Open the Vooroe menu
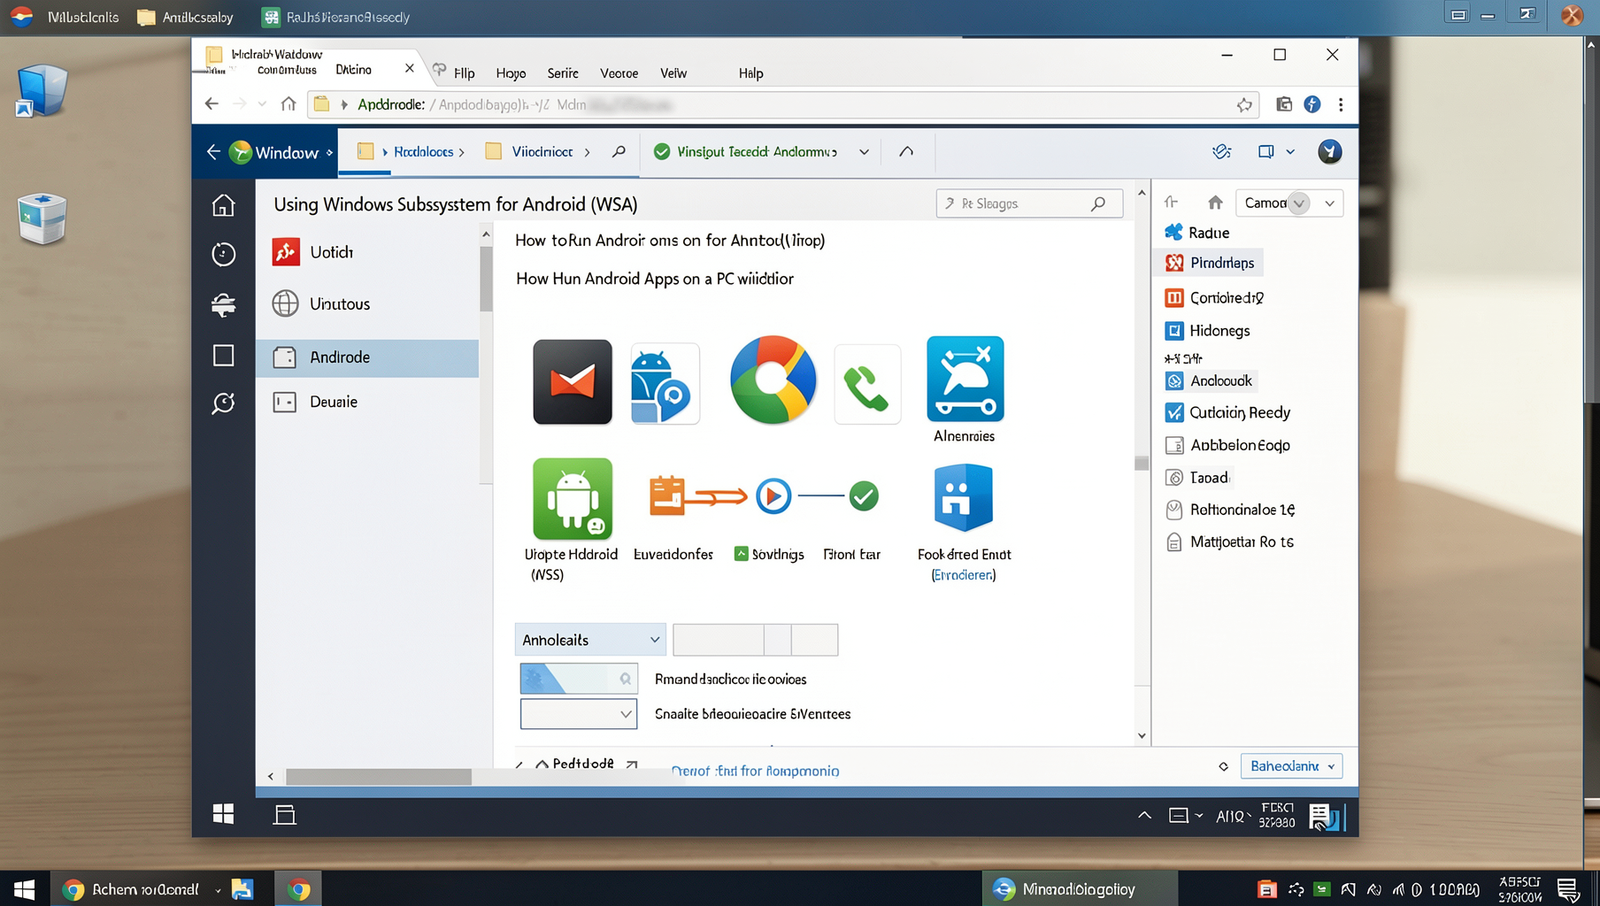1600x906 pixels. point(619,73)
